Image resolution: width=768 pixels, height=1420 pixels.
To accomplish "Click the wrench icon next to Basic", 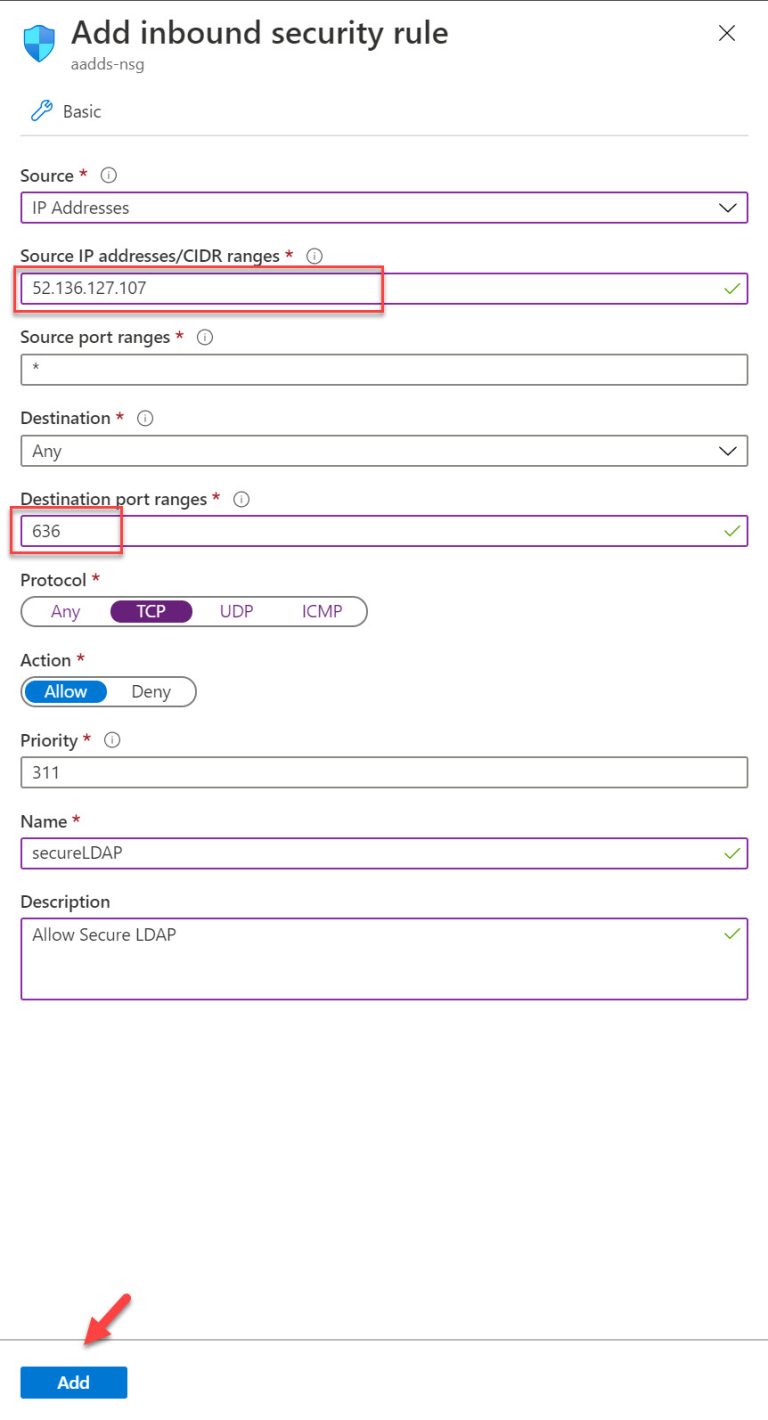I will pyautogui.click(x=38, y=110).
